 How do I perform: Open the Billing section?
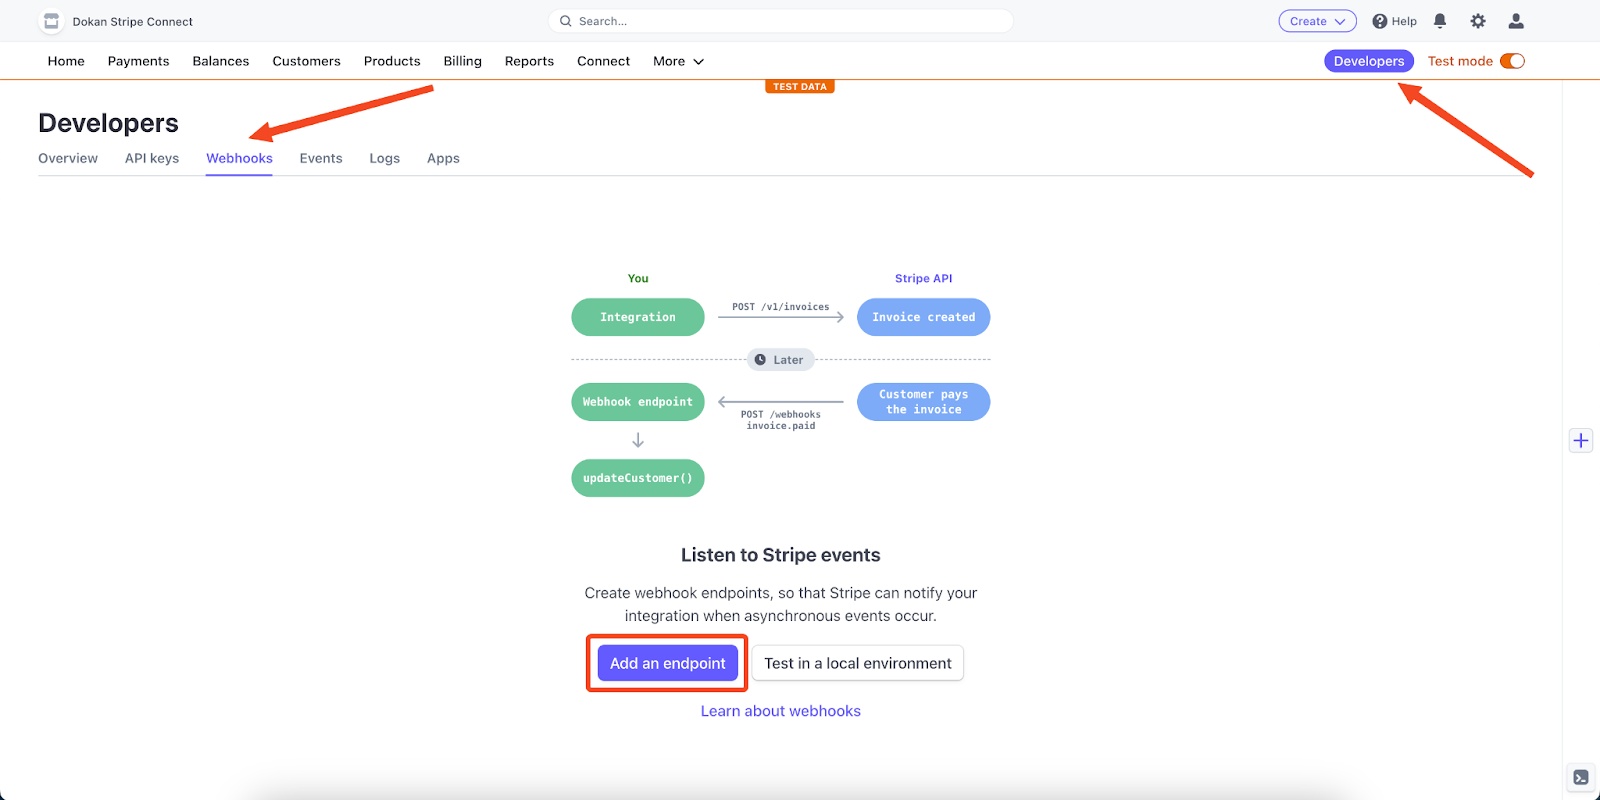462,61
